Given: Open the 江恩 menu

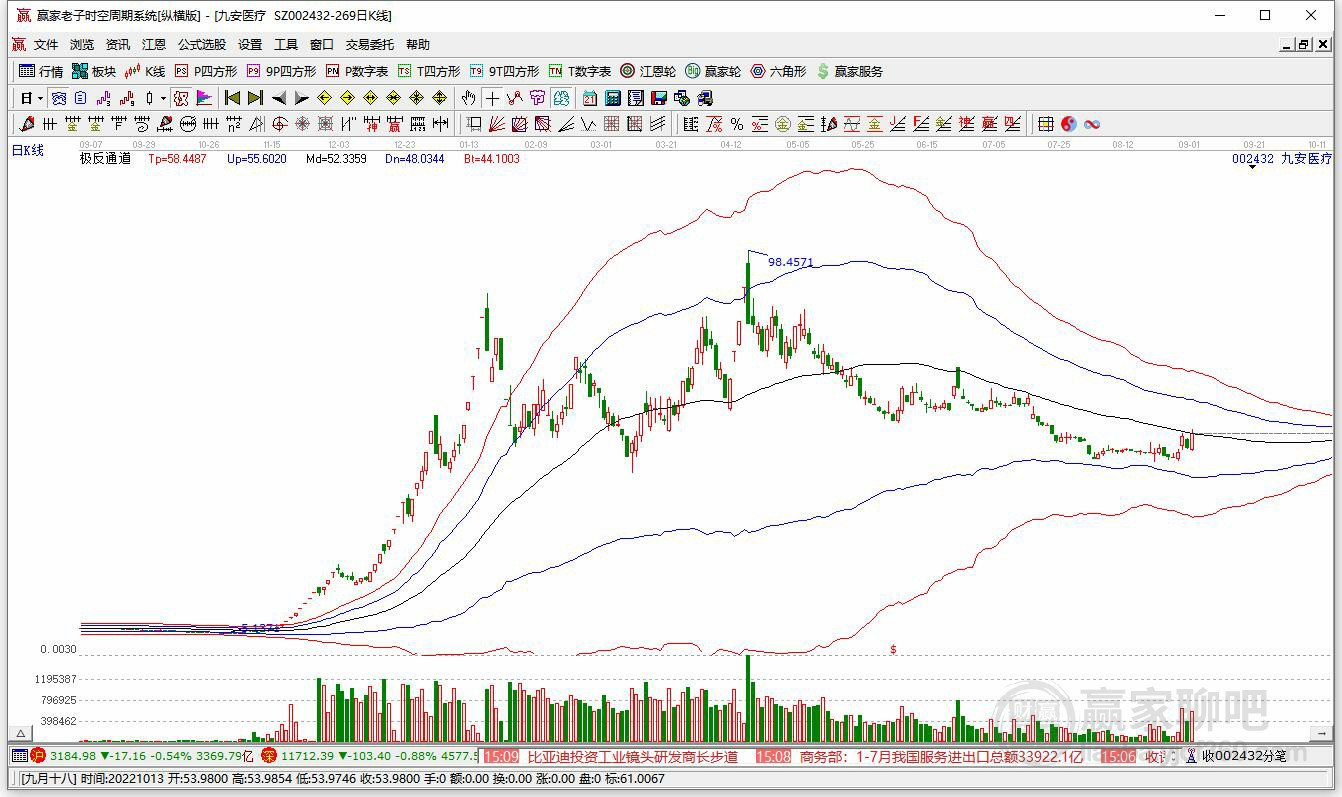Looking at the screenshot, I should coord(154,45).
